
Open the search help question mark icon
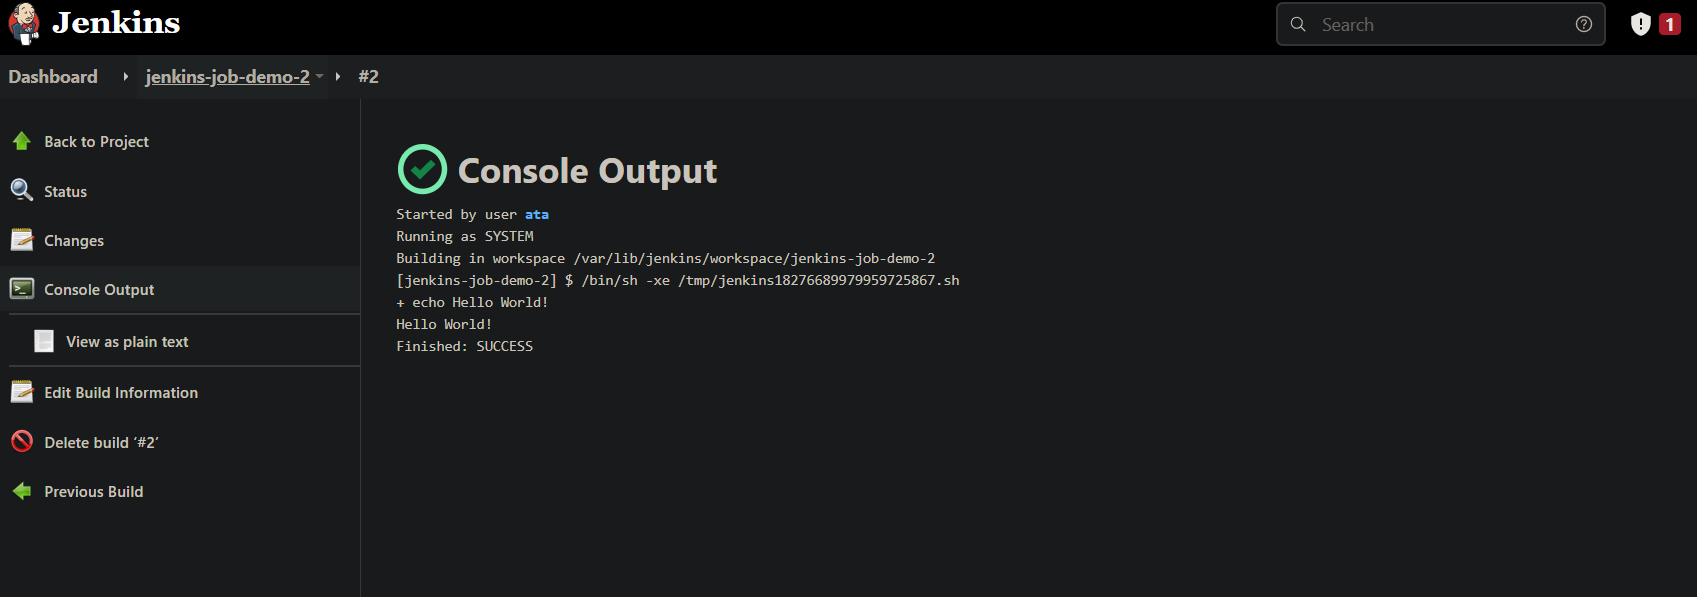point(1584,24)
